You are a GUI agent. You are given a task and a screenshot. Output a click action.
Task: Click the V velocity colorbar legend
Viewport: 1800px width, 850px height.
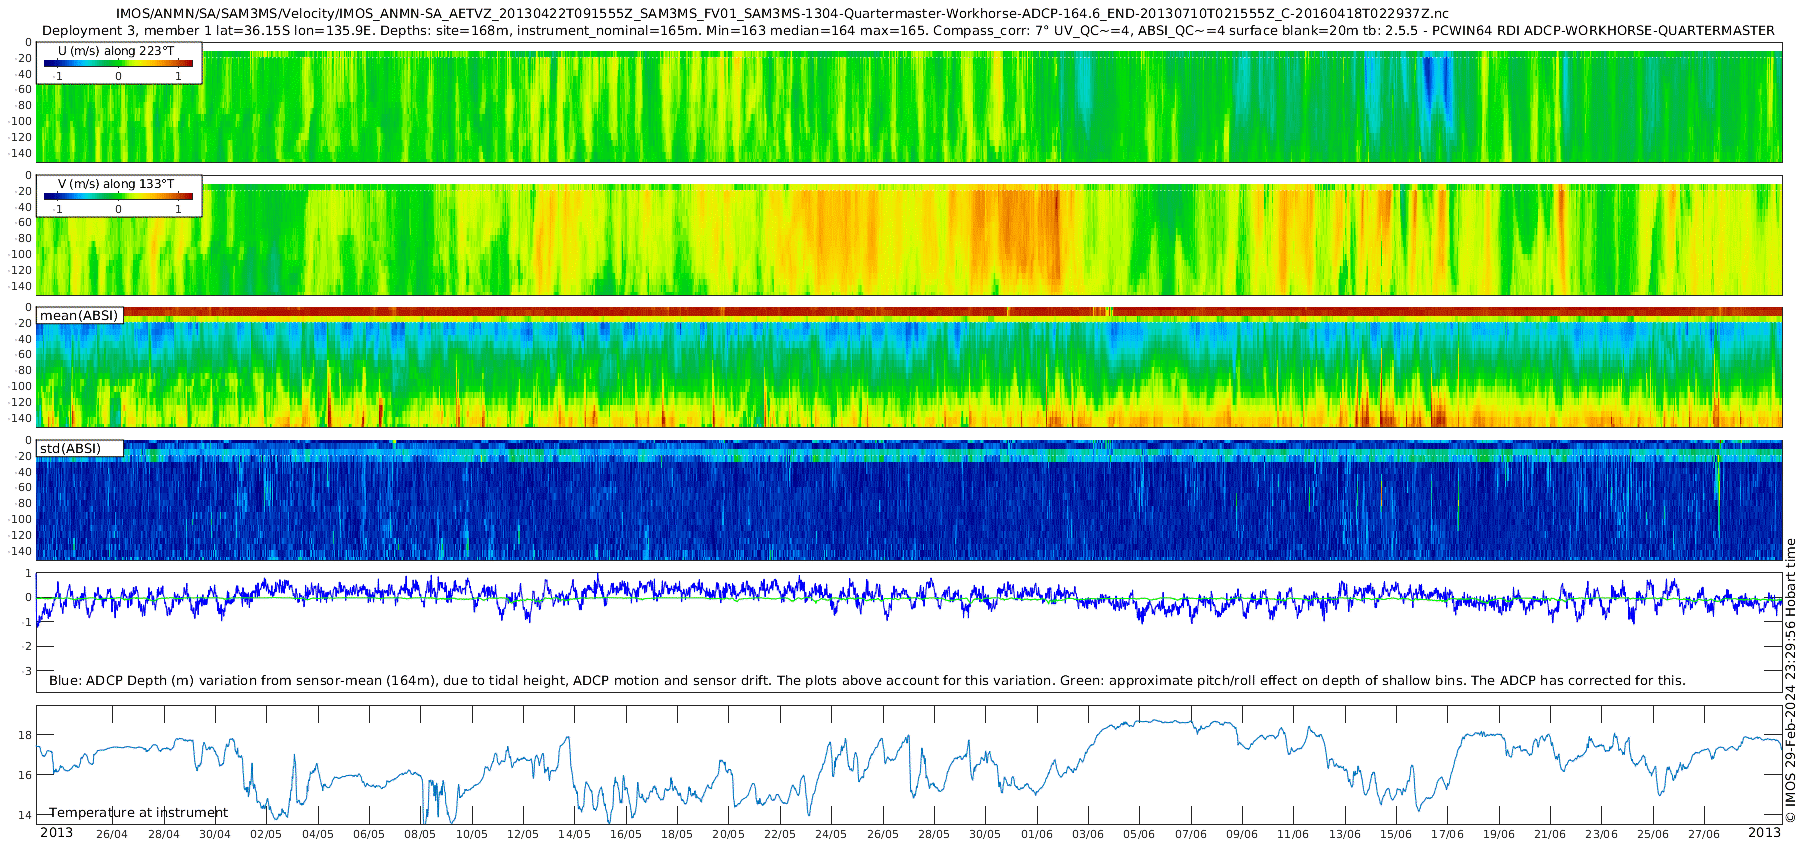(118, 197)
